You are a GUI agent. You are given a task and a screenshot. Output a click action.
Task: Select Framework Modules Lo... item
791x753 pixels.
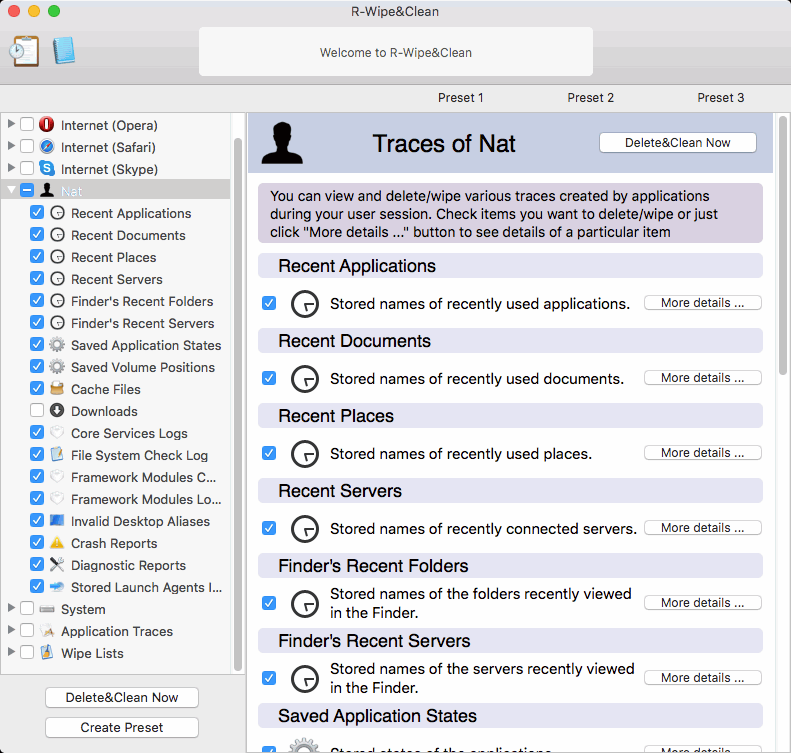pos(146,499)
